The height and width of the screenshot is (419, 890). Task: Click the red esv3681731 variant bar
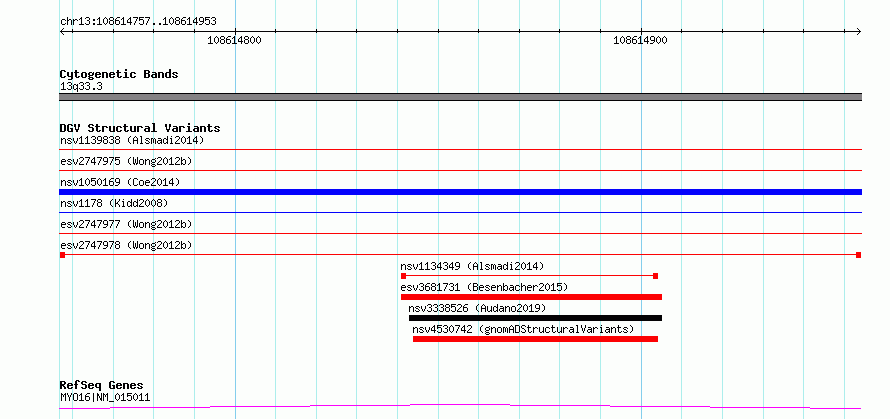point(531,297)
